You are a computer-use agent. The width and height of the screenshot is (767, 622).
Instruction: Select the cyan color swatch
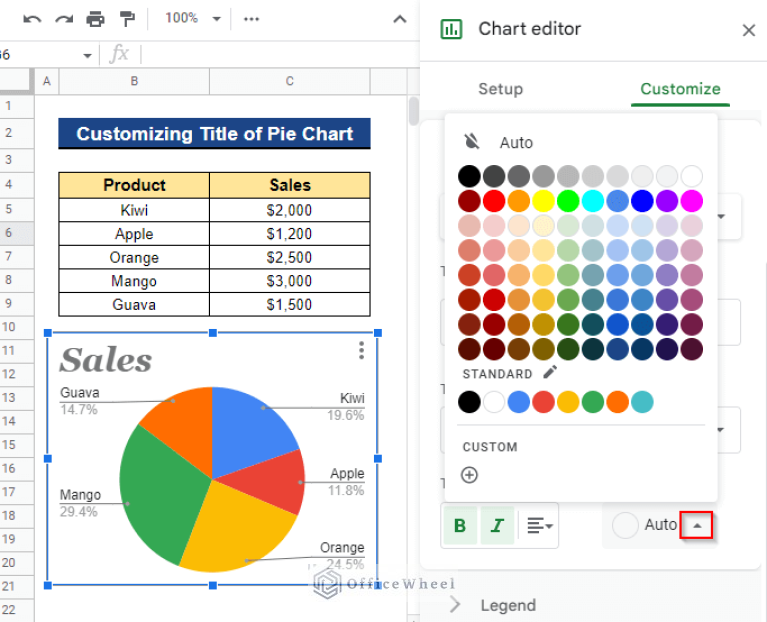click(593, 201)
